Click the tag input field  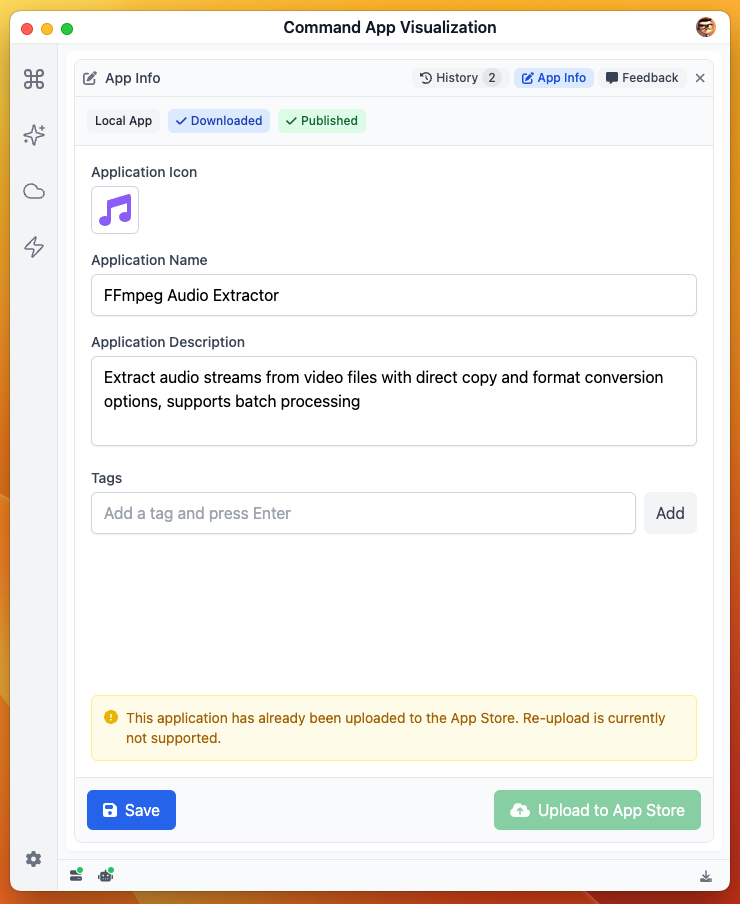point(363,513)
